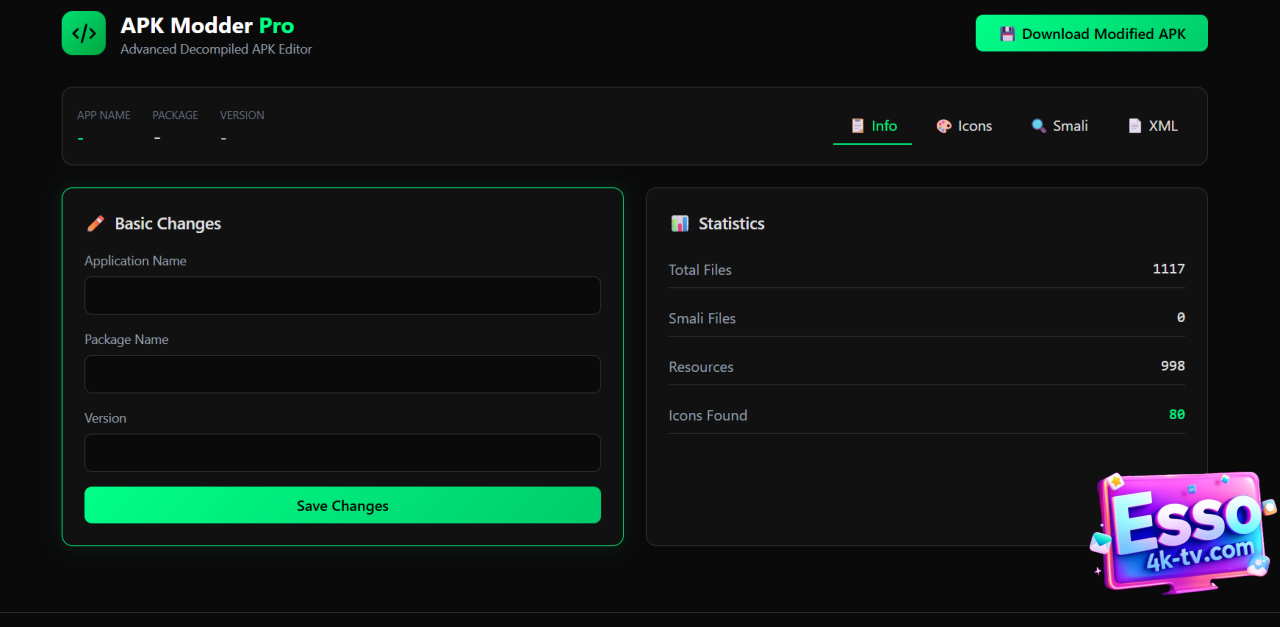Click the Total Files count 1117

coord(1168,269)
